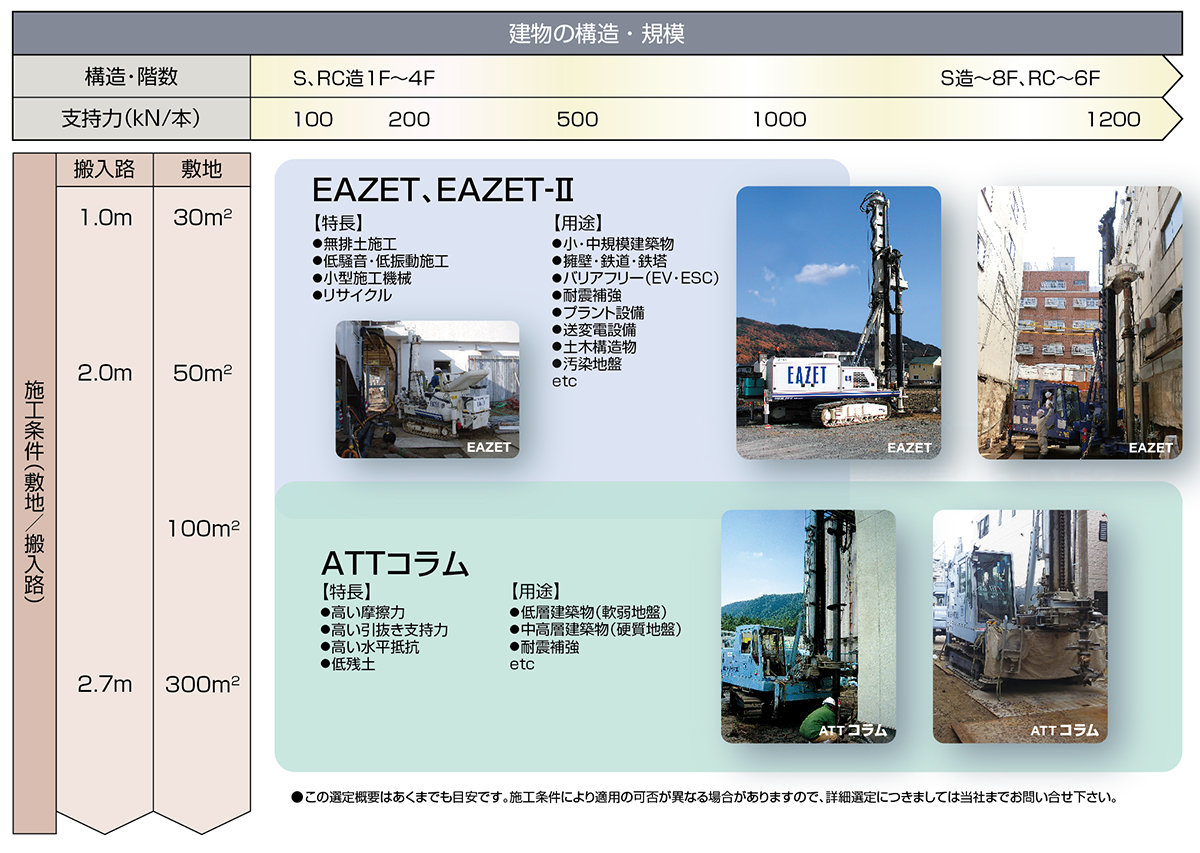Click the 小・中規模建築物 bullet
This screenshot has height=853, width=1200.
pos(613,244)
